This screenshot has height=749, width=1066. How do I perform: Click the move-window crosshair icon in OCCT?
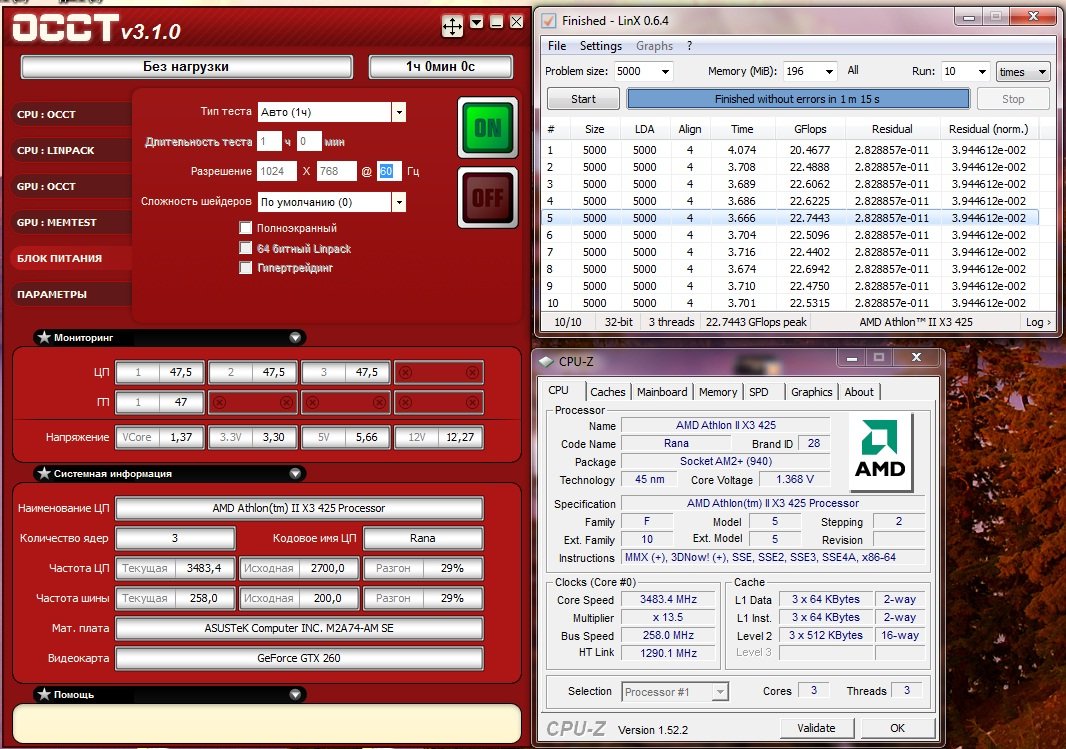(x=452, y=26)
